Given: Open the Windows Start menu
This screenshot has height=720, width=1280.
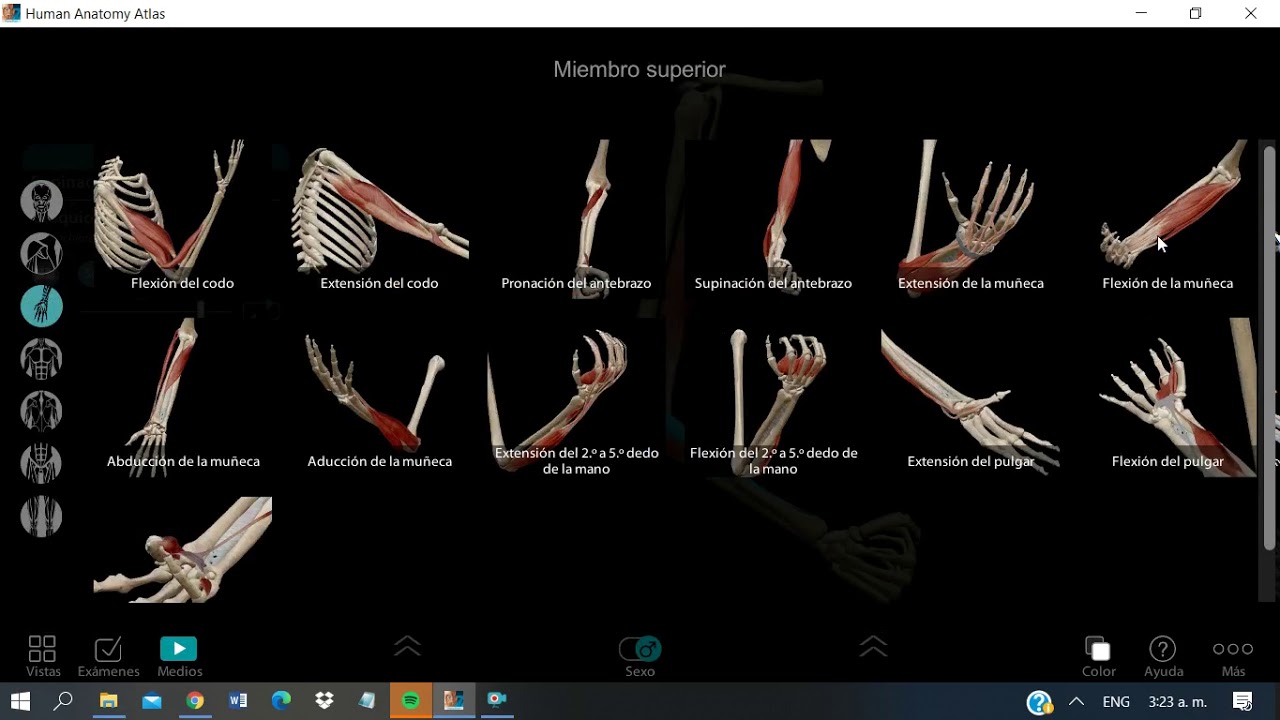Looking at the screenshot, I should [x=20, y=701].
